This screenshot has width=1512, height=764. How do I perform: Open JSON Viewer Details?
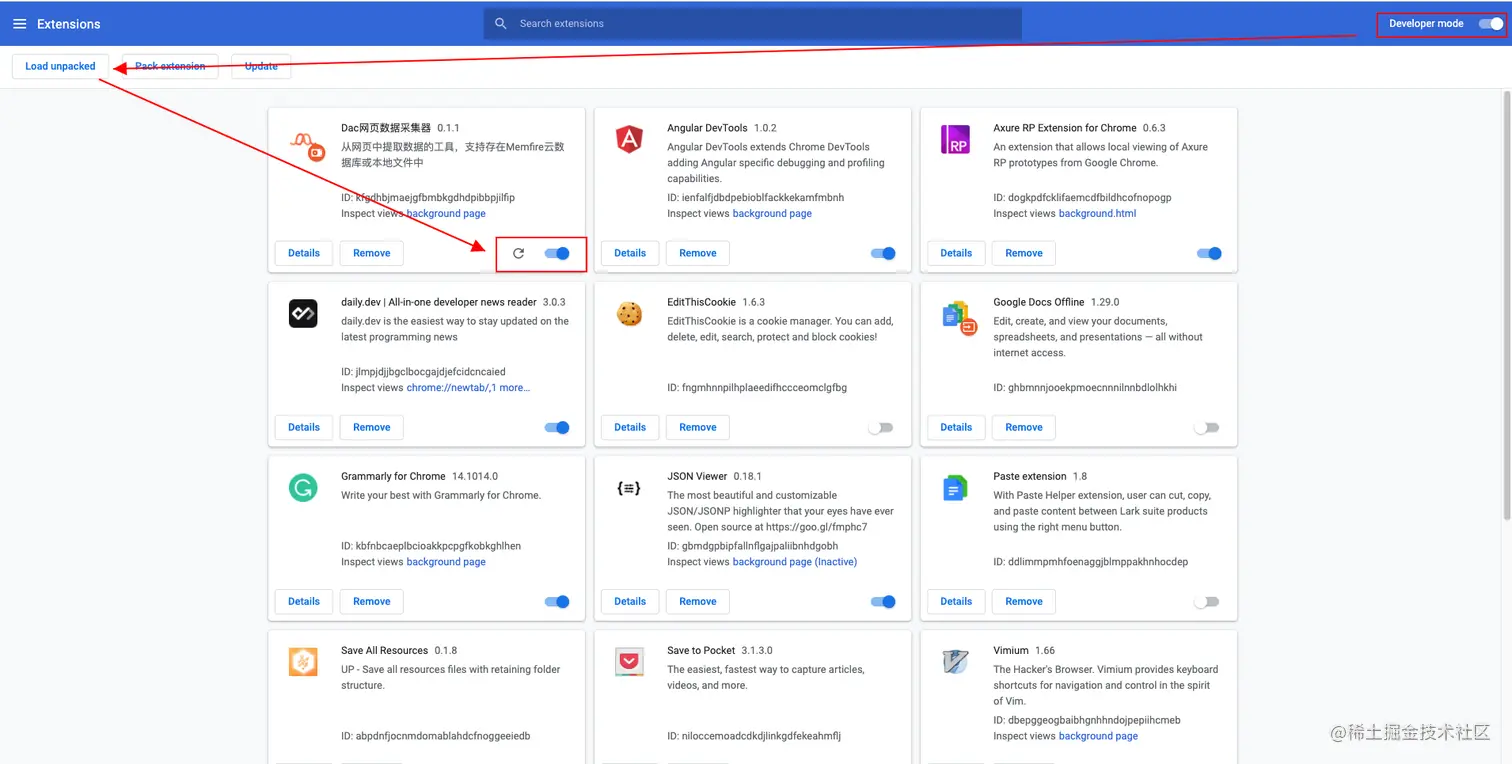click(x=630, y=601)
